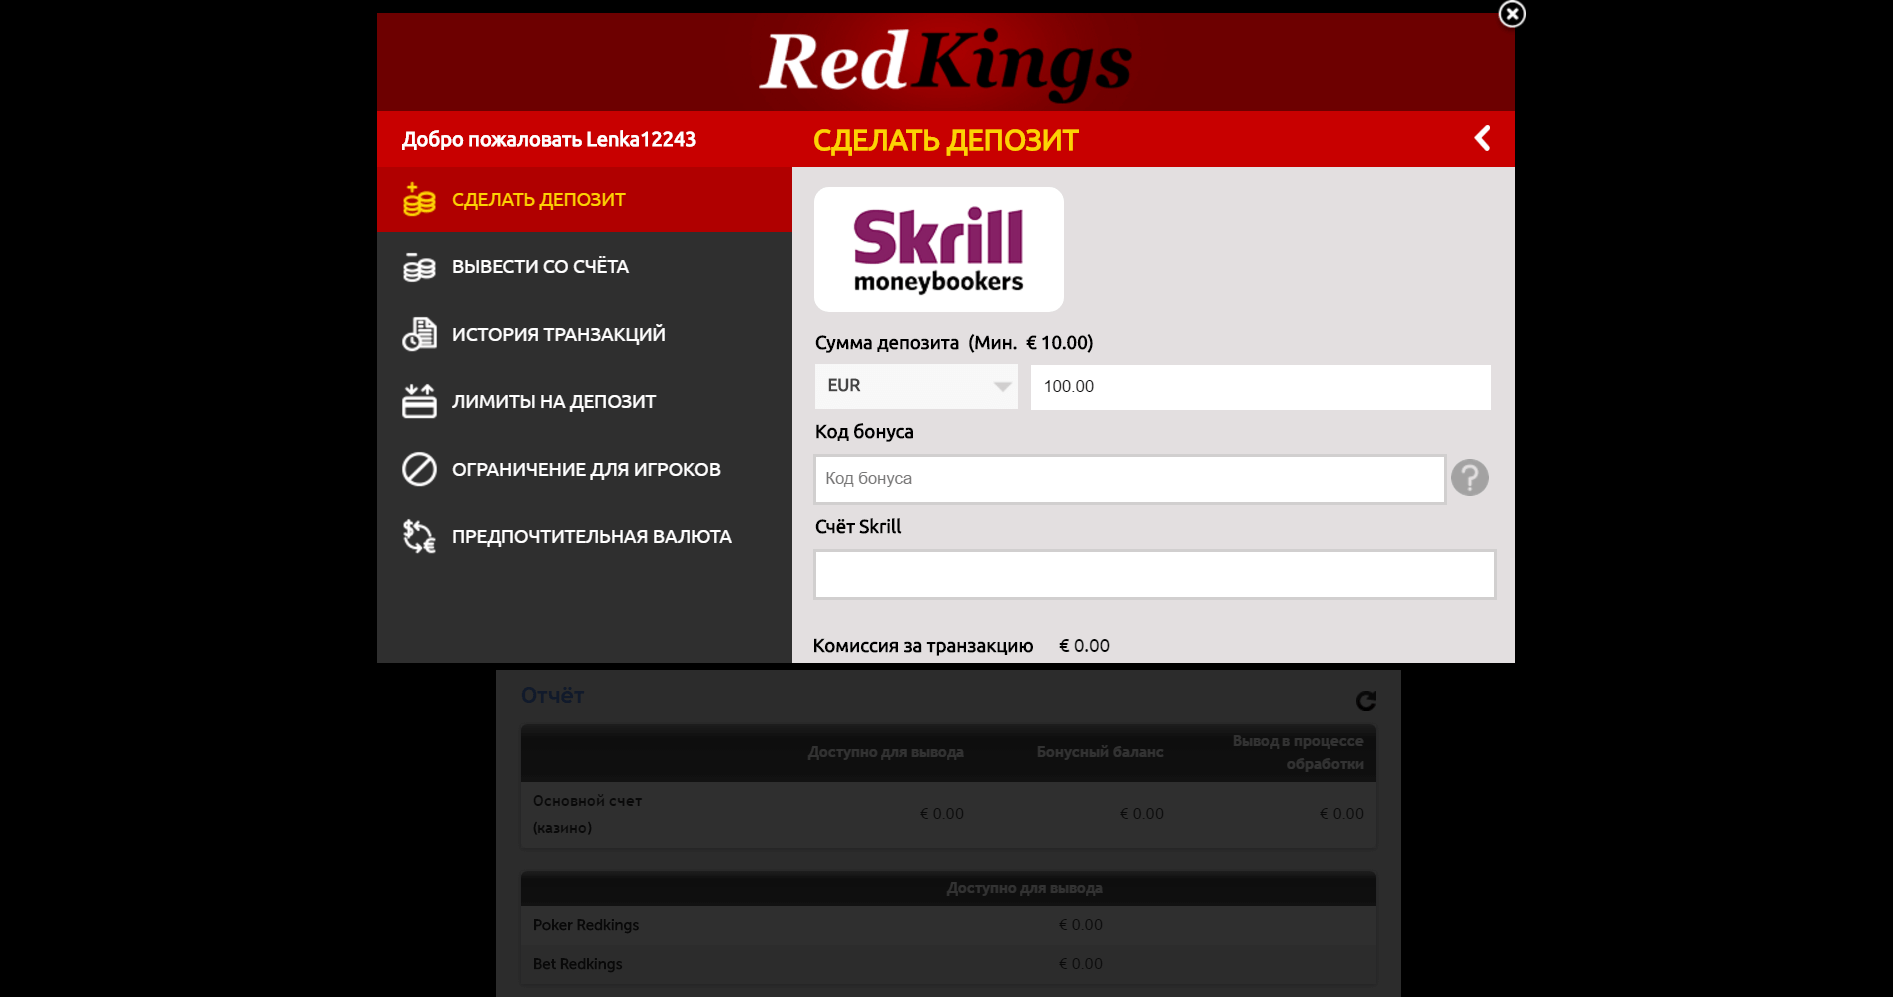Click the withdraw coins icon

[419, 267]
